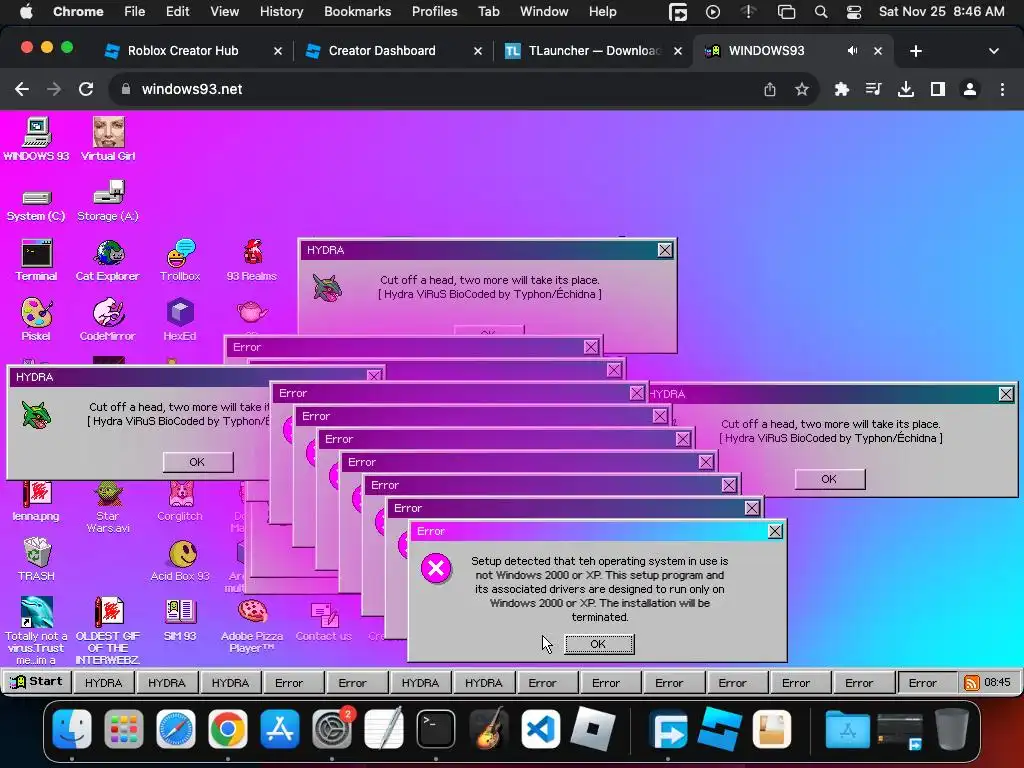This screenshot has height=768, width=1024.
Task: Open the Totally not a virus icon
Action: tap(37, 630)
